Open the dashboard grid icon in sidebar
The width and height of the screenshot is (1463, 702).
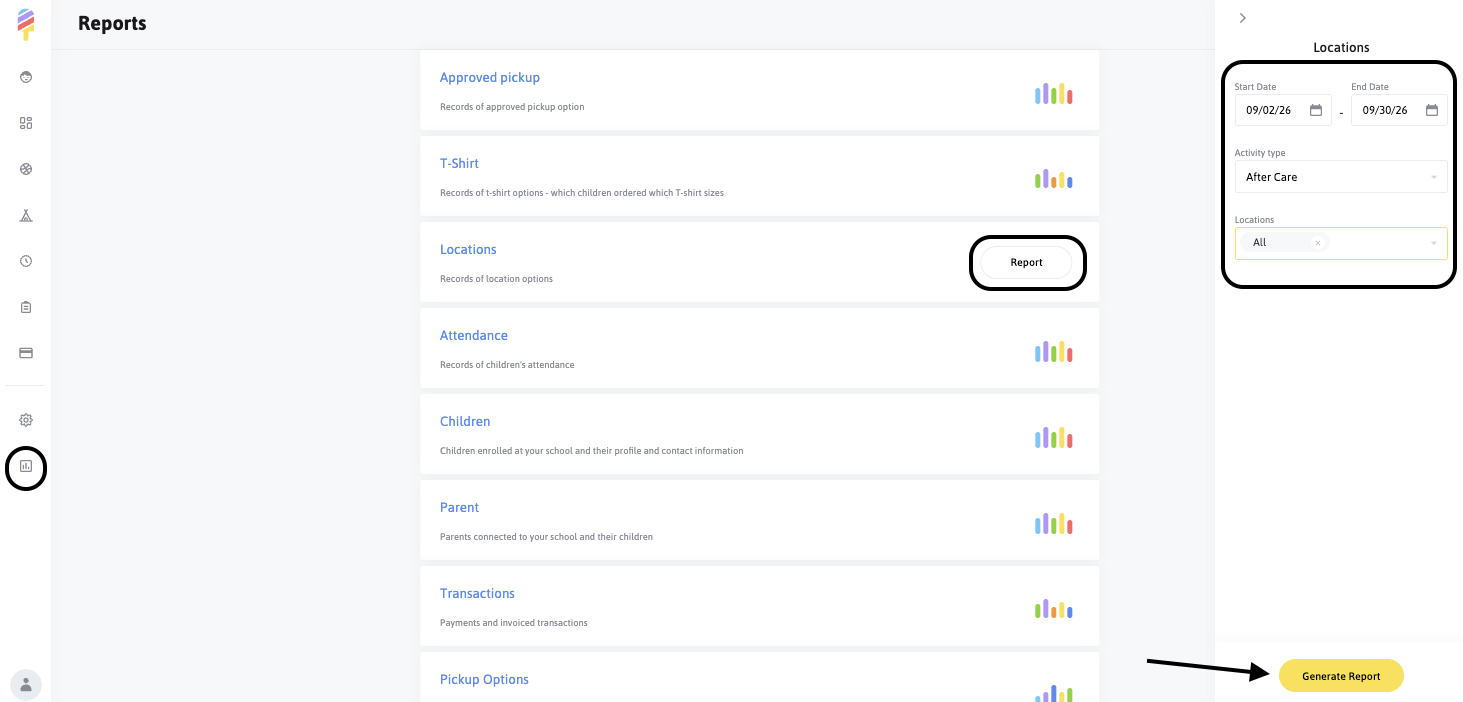(26, 123)
